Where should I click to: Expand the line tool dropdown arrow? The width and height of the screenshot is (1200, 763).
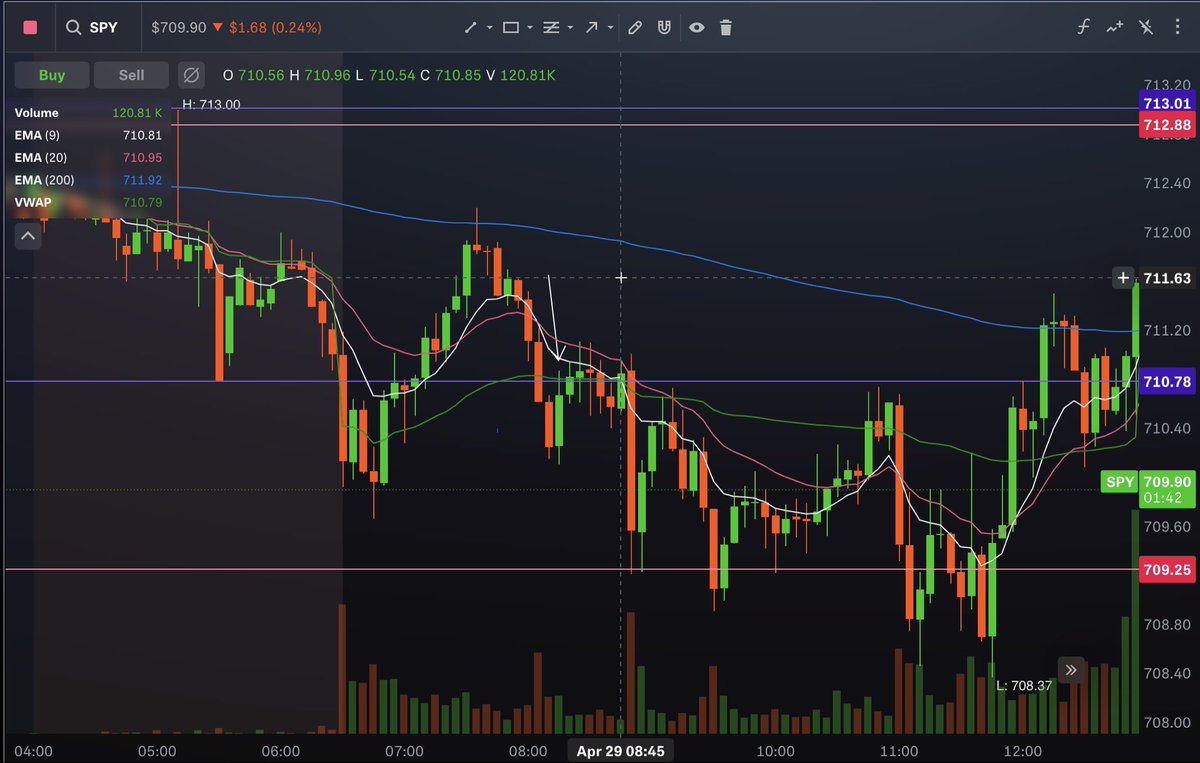[x=490, y=28]
